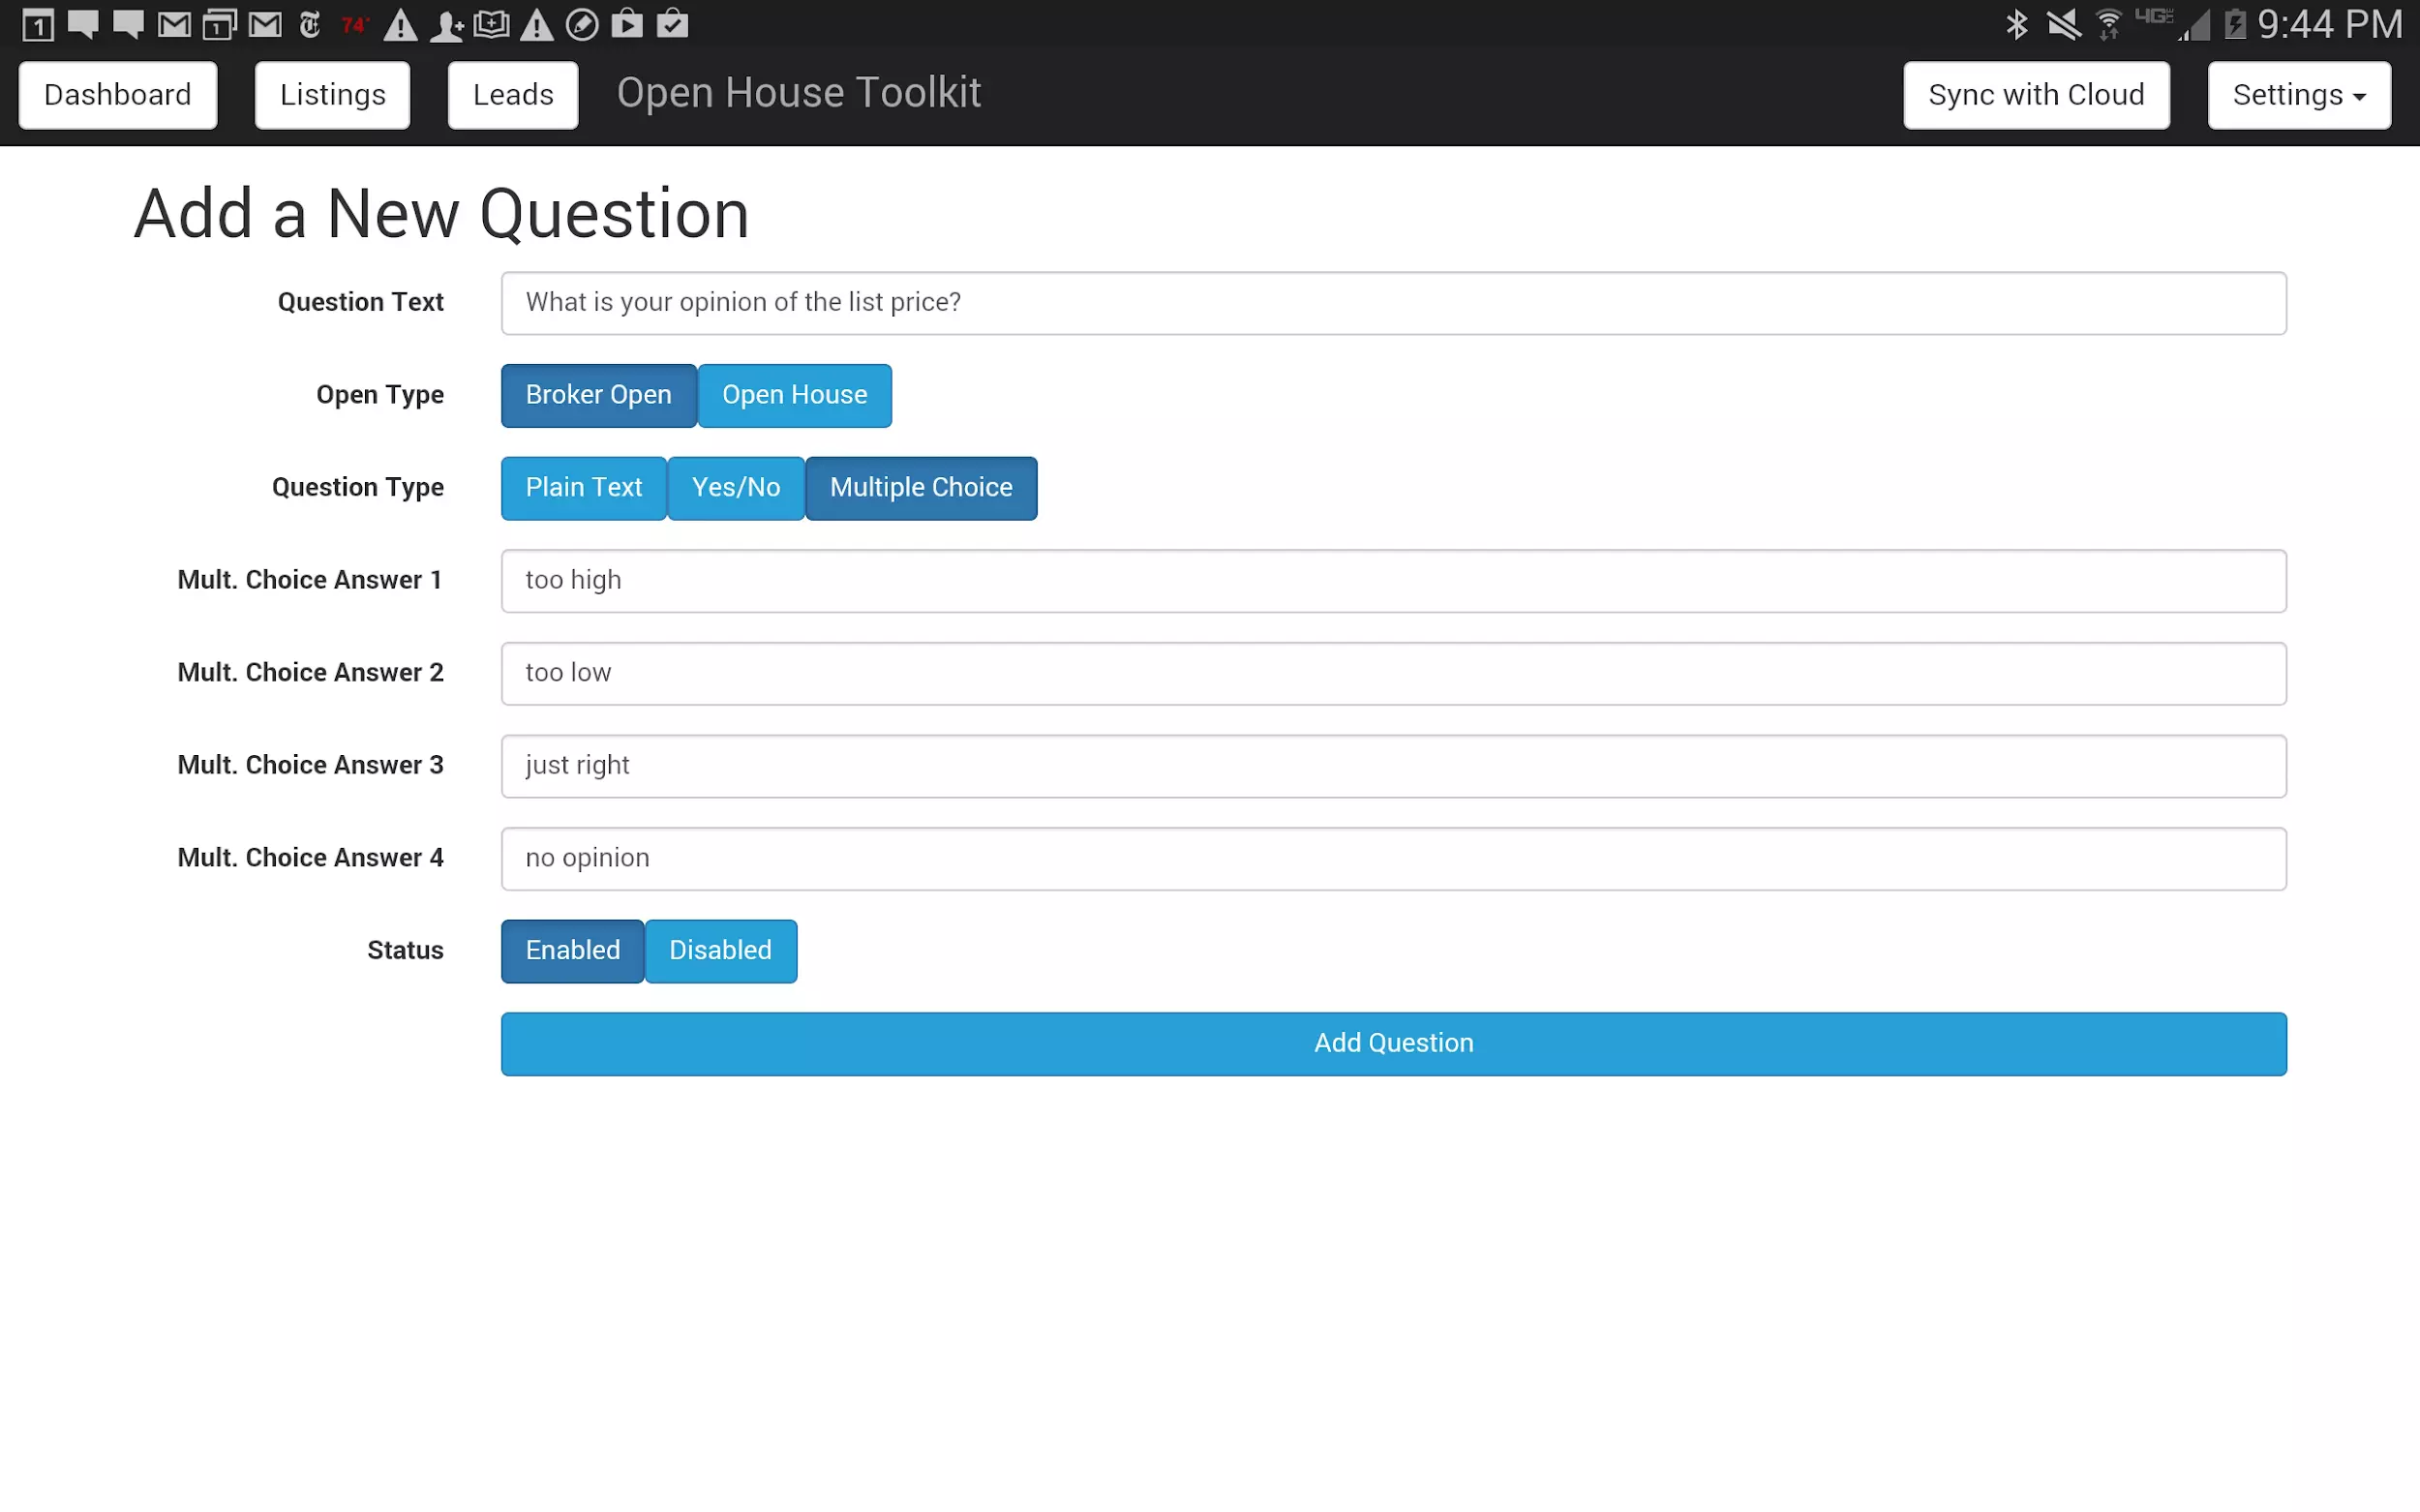The image size is (2420, 1512).
Task: Tap the Bluetooth status icon
Action: [2016, 24]
